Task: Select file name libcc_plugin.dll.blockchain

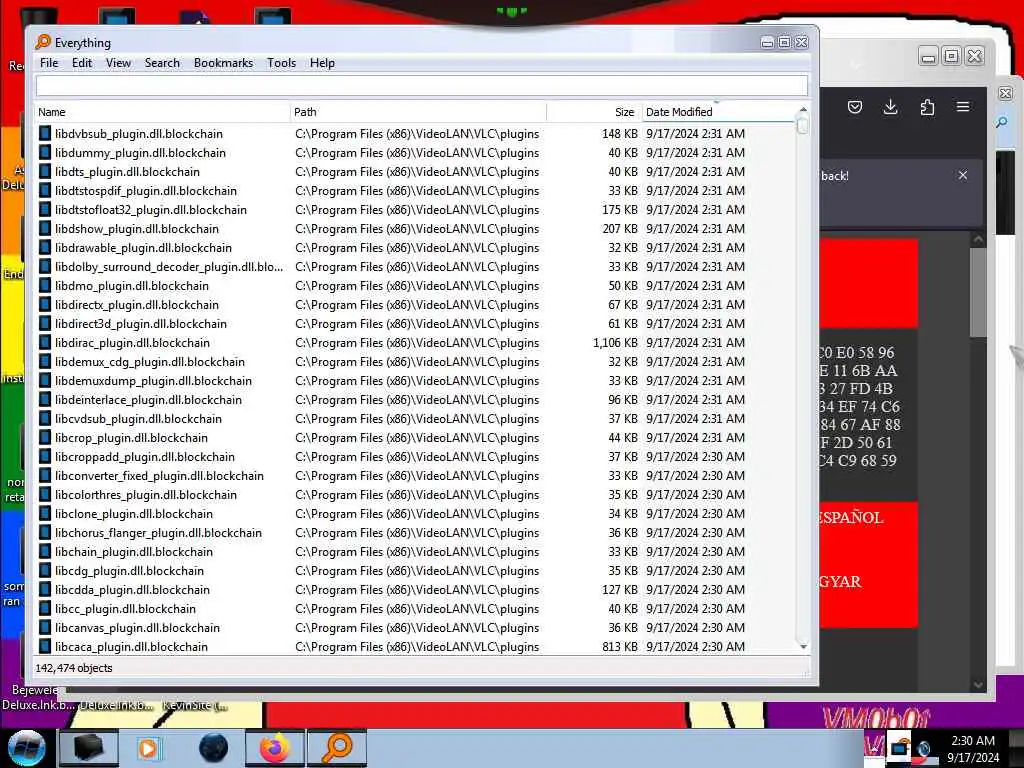Action: point(125,609)
